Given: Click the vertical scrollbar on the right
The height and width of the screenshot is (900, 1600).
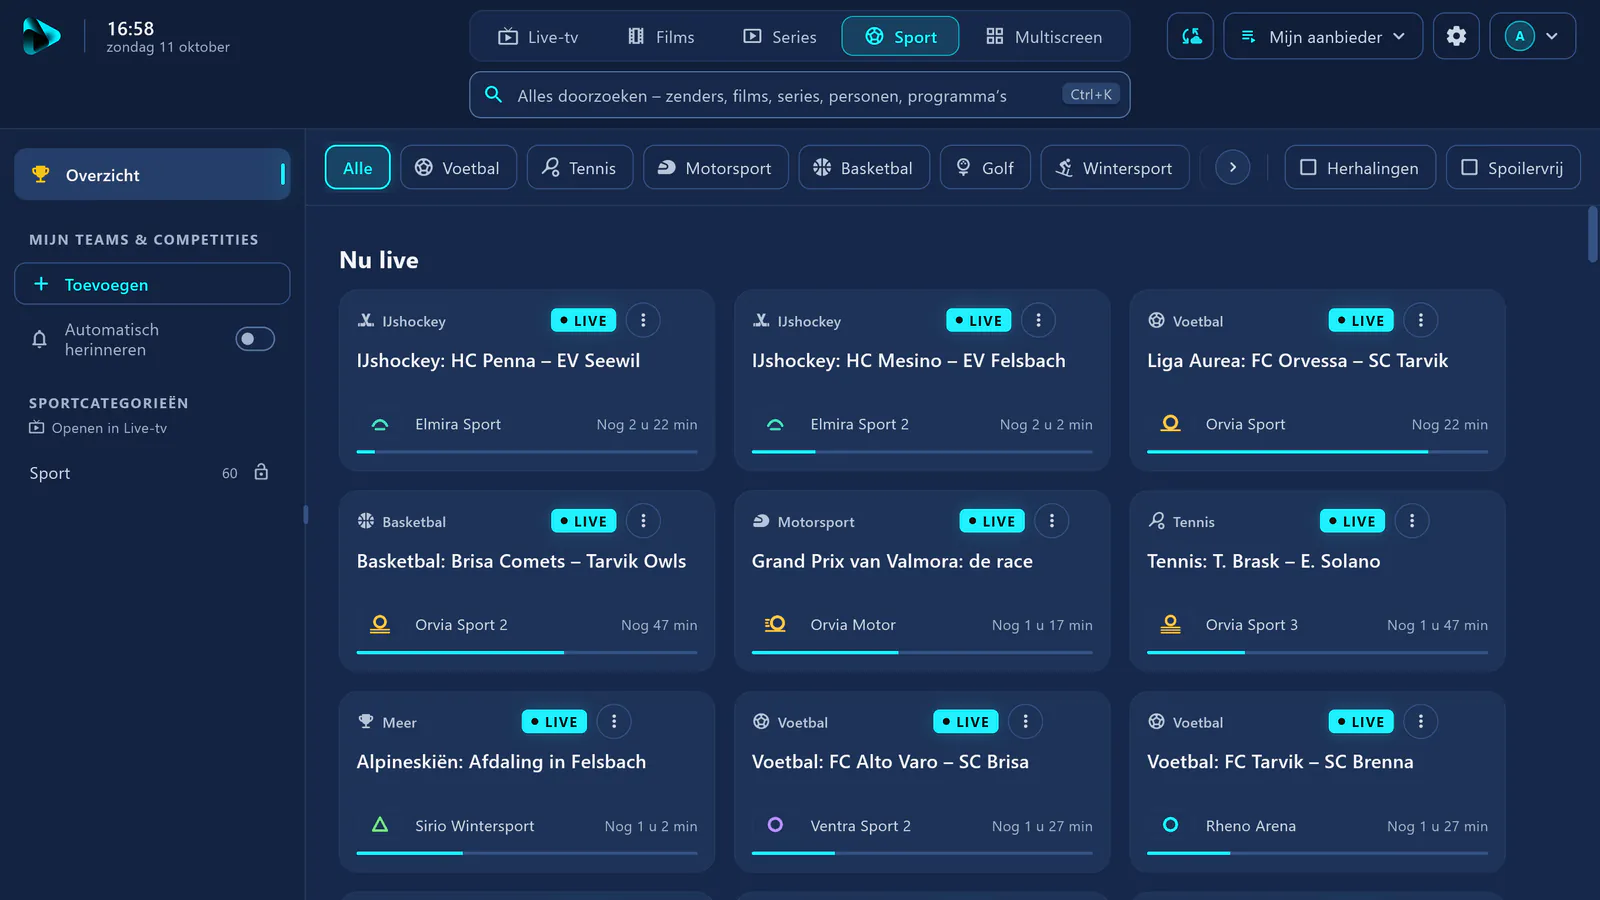Looking at the screenshot, I should tap(1593, 234).
